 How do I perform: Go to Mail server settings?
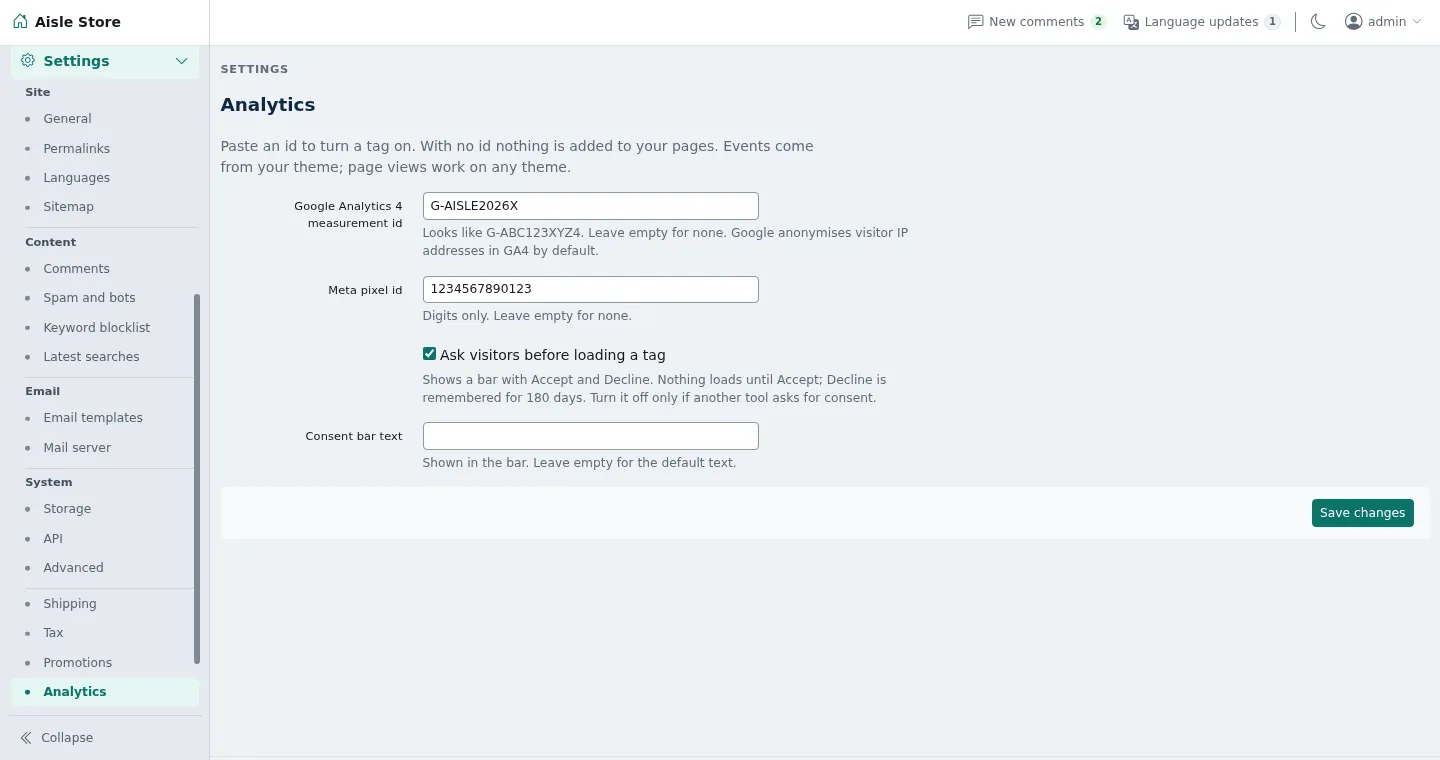(x=77, y=448)
